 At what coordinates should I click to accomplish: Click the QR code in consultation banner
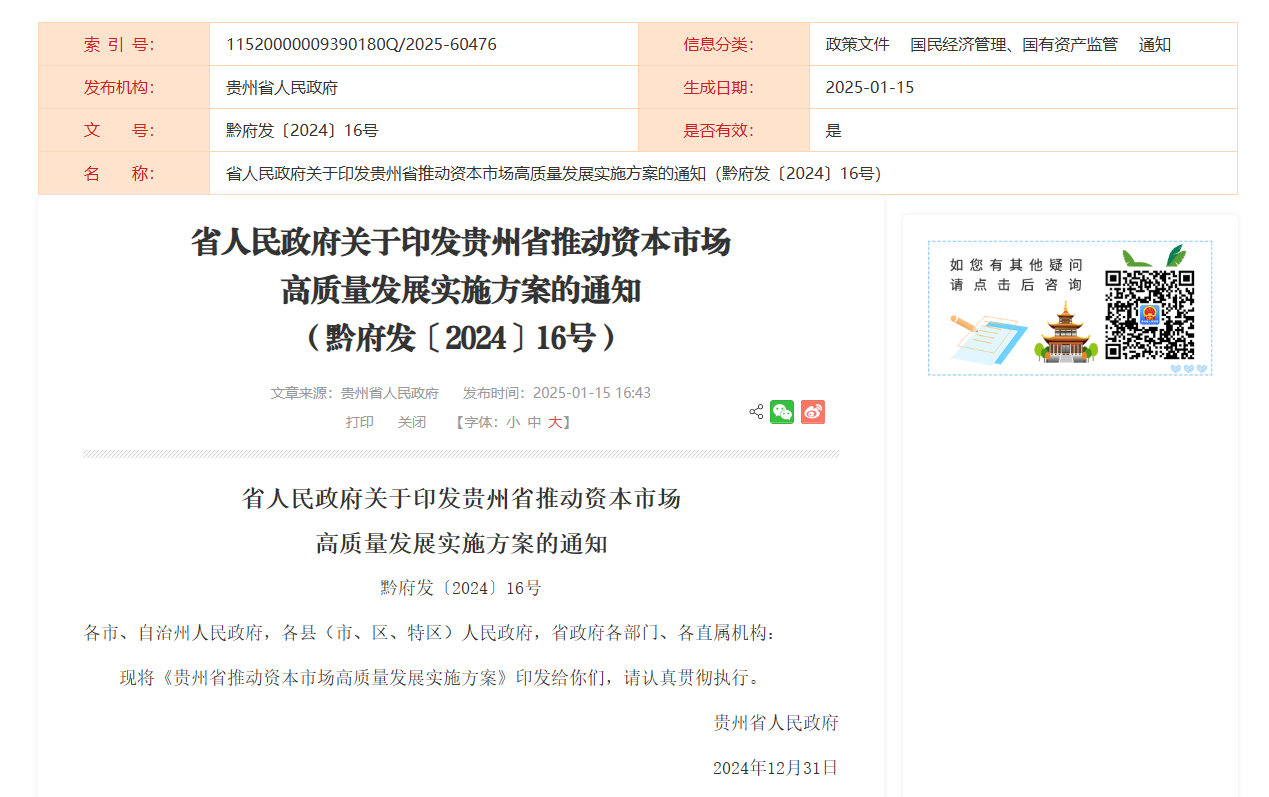point(1149,315)
